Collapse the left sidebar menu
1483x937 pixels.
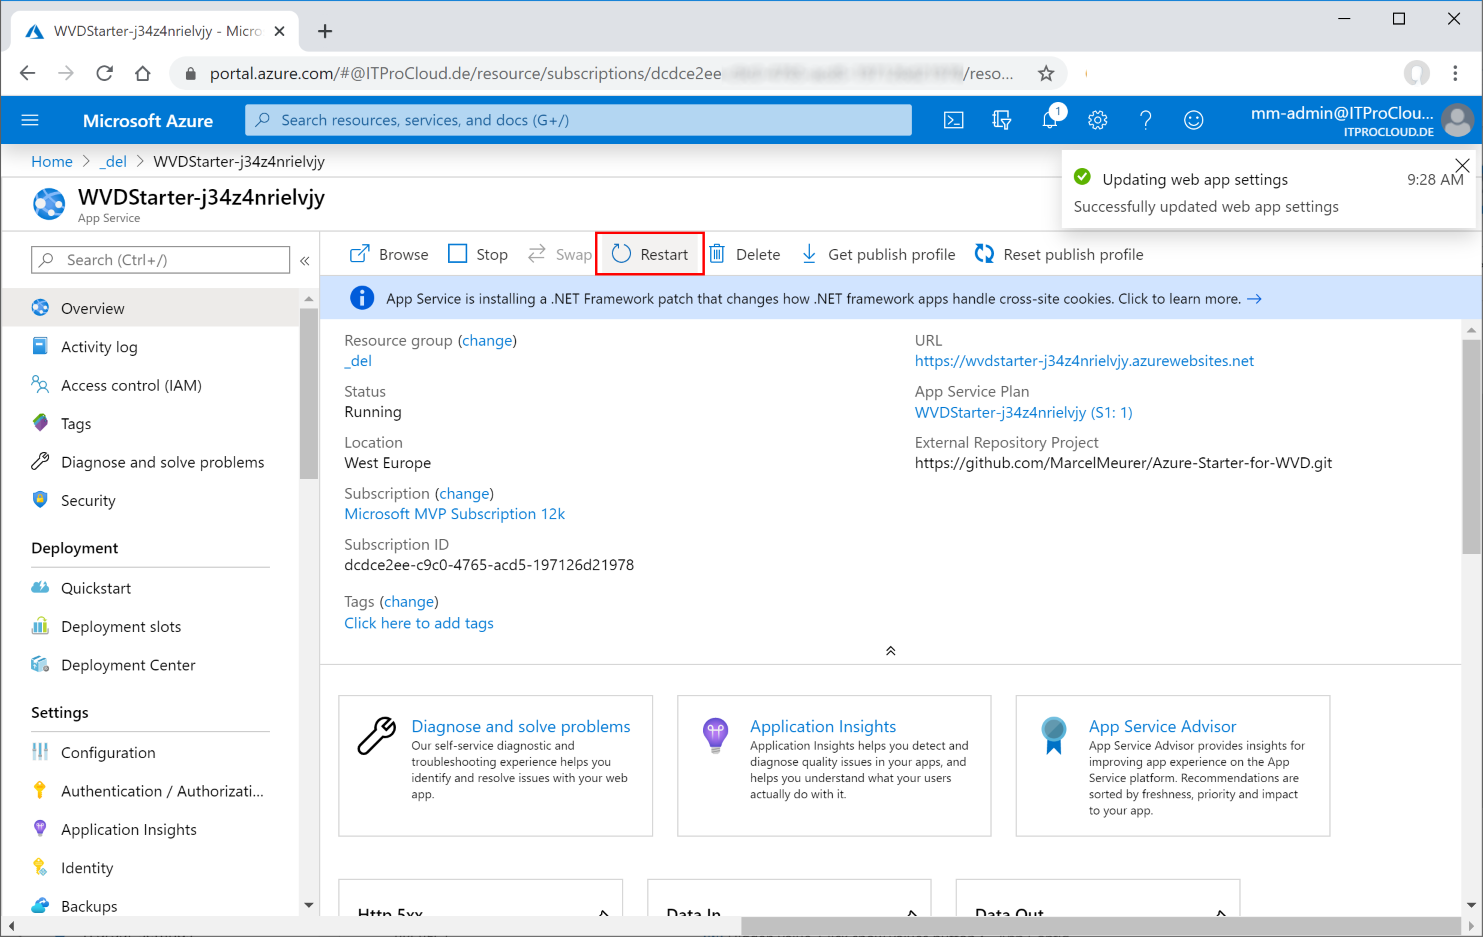(x=305, y=260)
